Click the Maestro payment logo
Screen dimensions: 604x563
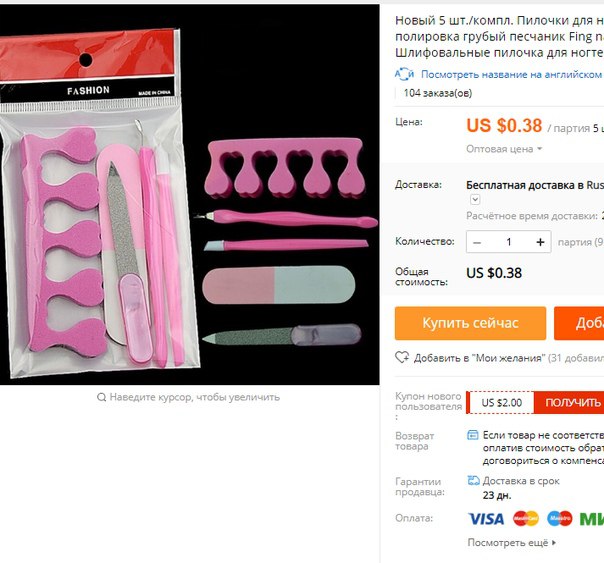coord(560,518)
